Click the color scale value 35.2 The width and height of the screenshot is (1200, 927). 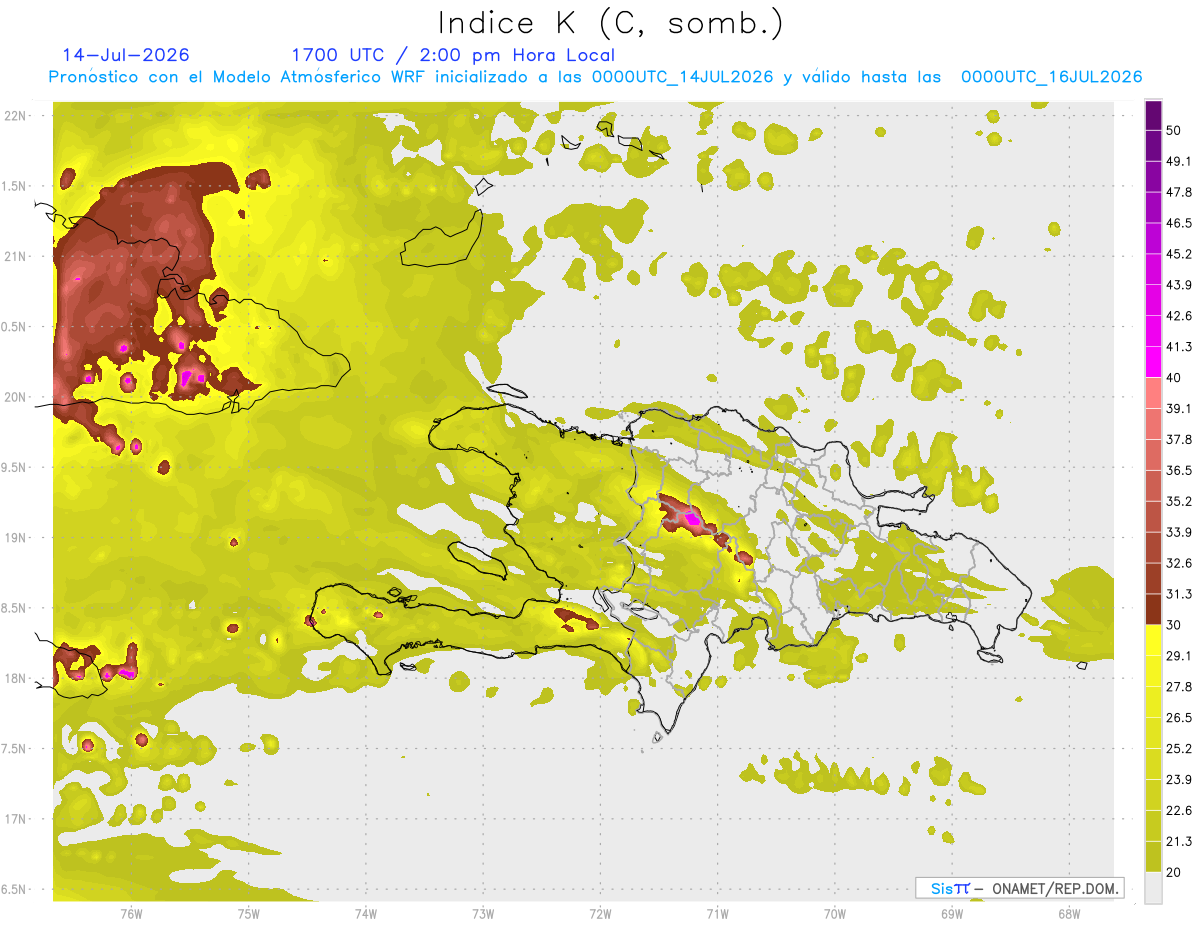[1179, 501]
